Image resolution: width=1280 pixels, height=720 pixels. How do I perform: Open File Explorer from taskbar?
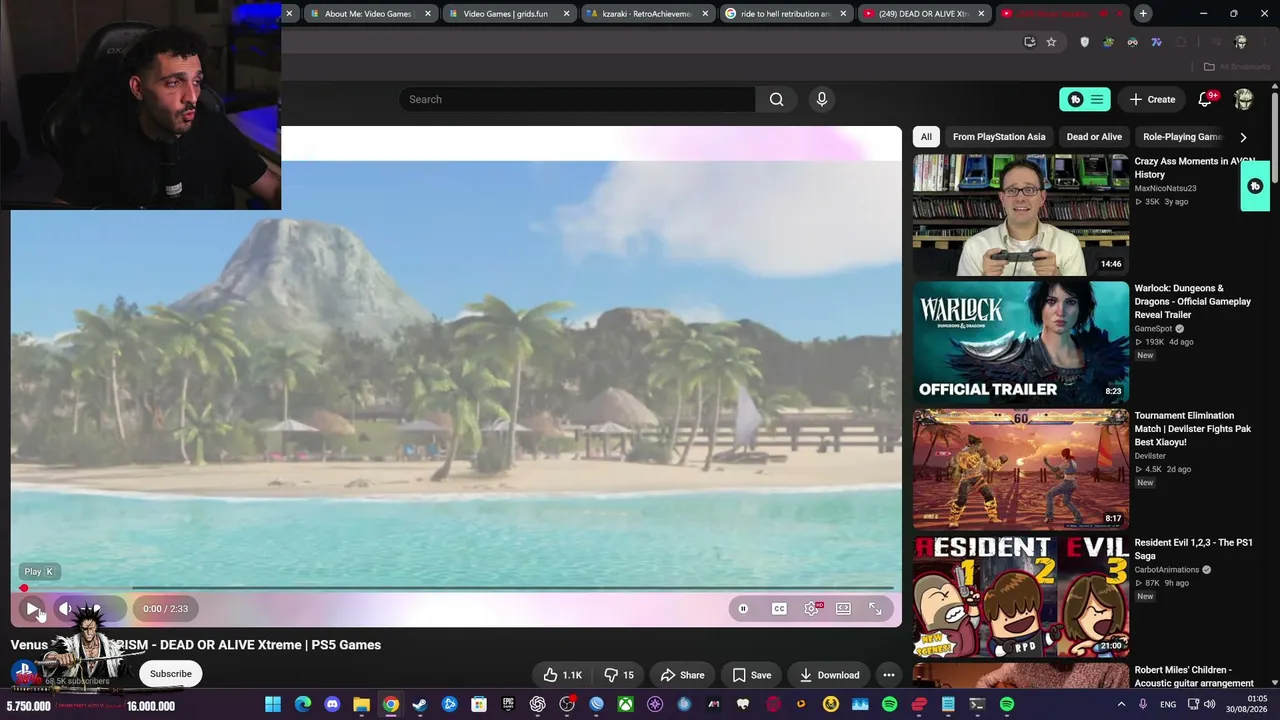pyautogui.click(x=361, y=705)
